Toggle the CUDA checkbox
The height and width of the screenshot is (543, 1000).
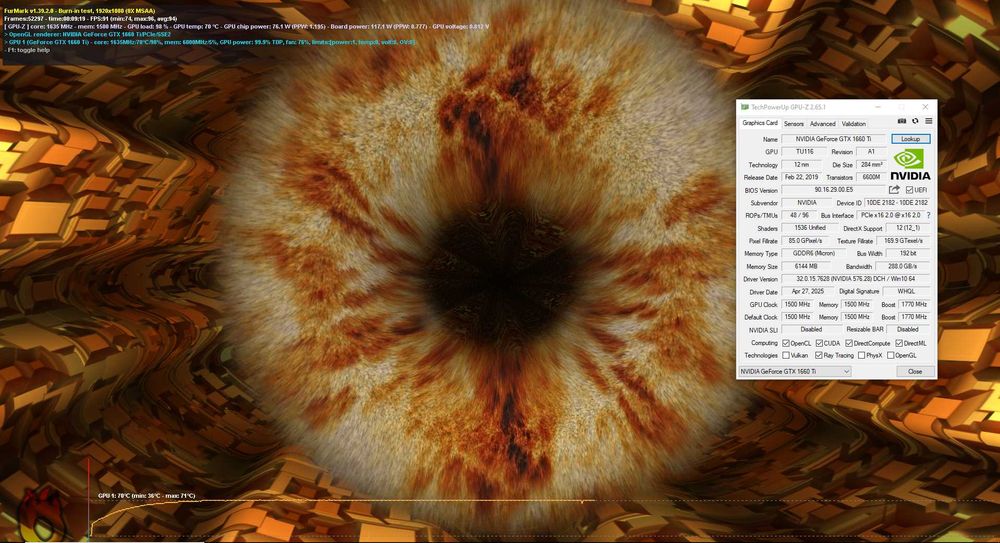819,343
